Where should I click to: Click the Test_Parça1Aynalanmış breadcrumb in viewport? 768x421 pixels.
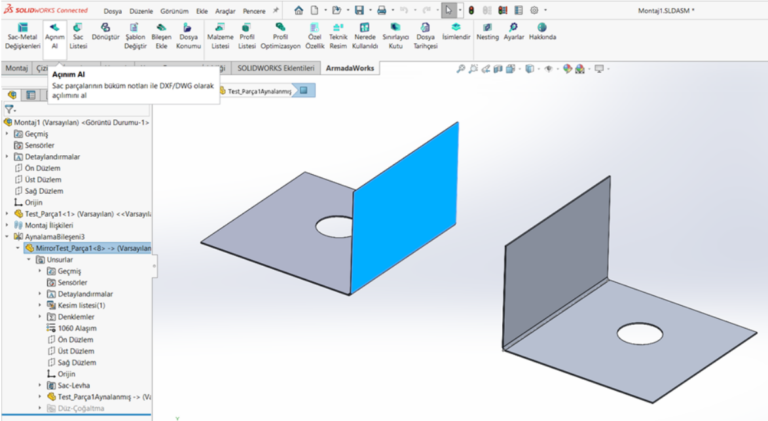[259, 90]
